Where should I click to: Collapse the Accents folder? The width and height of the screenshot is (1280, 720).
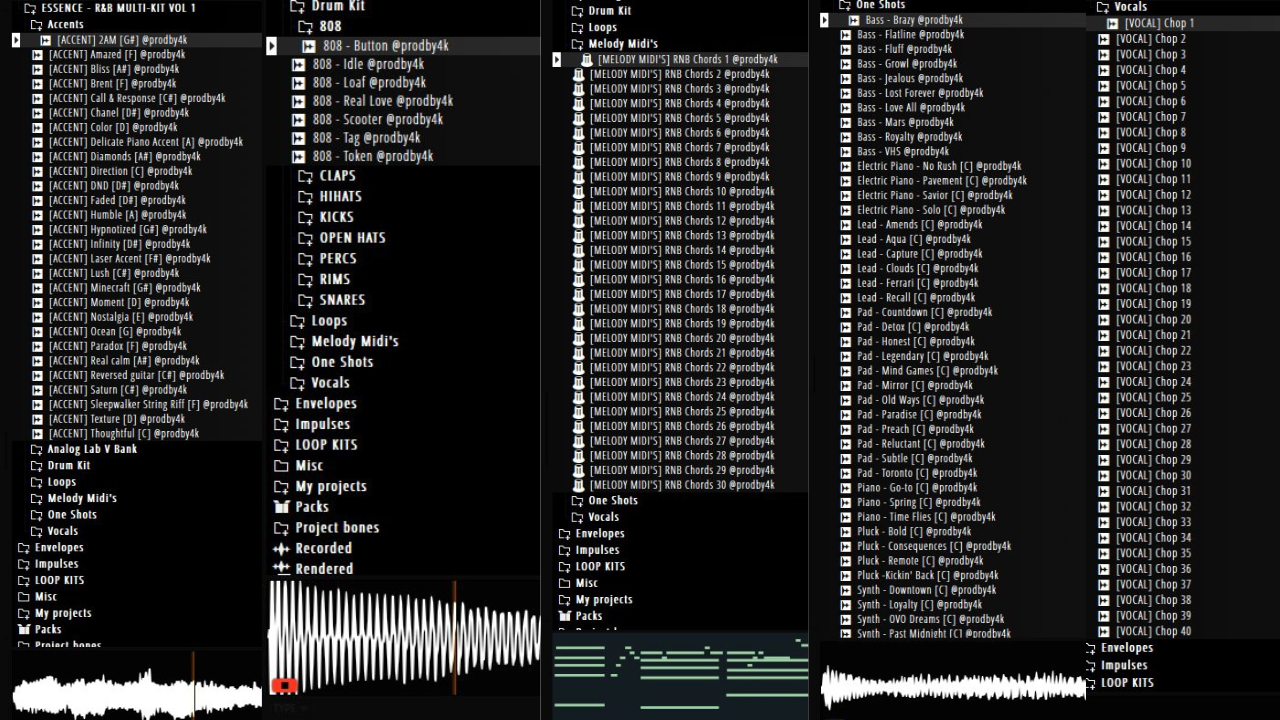[37, 24]
